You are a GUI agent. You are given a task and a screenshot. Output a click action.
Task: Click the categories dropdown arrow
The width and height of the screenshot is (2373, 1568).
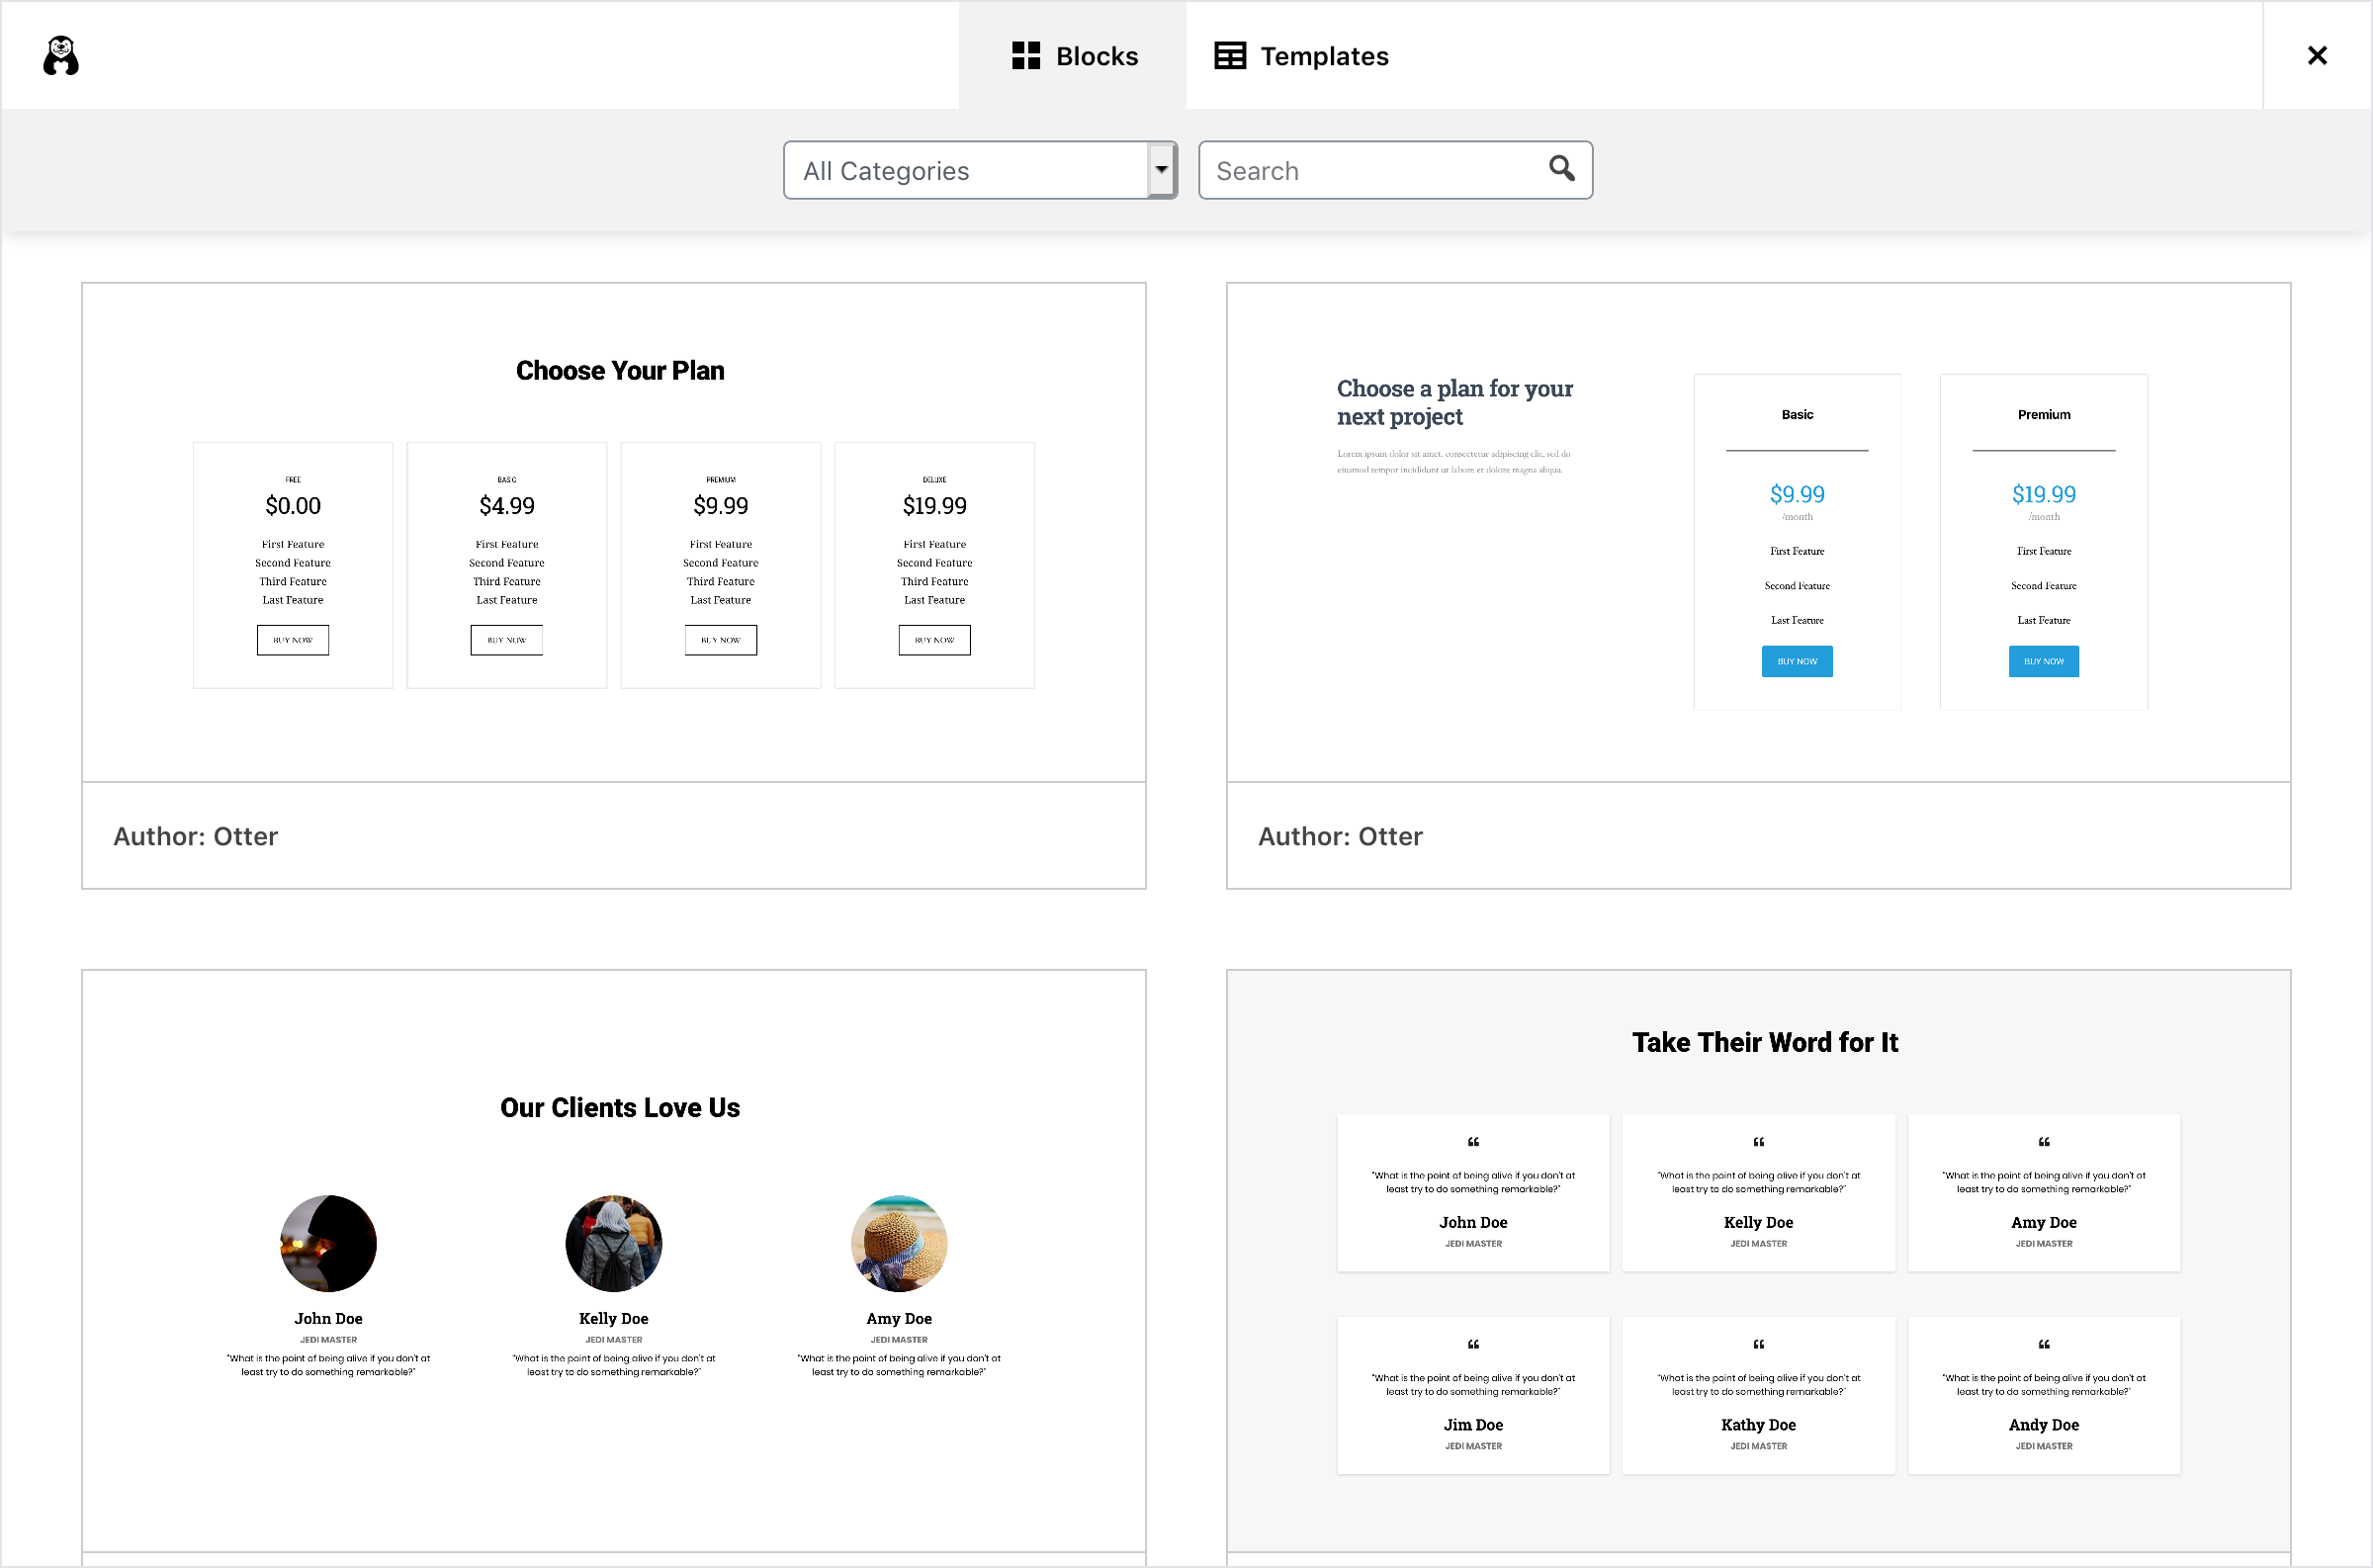(x=1160, y=170)
